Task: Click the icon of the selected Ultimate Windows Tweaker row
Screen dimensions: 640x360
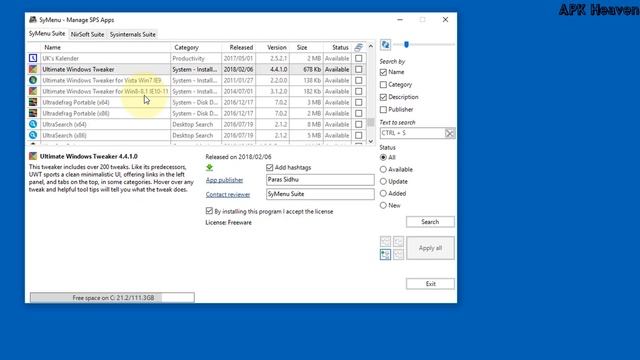Action: click(x=33, y=69)
